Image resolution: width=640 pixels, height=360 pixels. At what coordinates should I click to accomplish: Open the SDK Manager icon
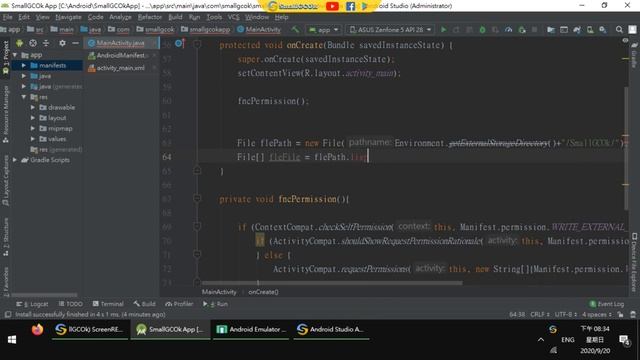point(603,30)
